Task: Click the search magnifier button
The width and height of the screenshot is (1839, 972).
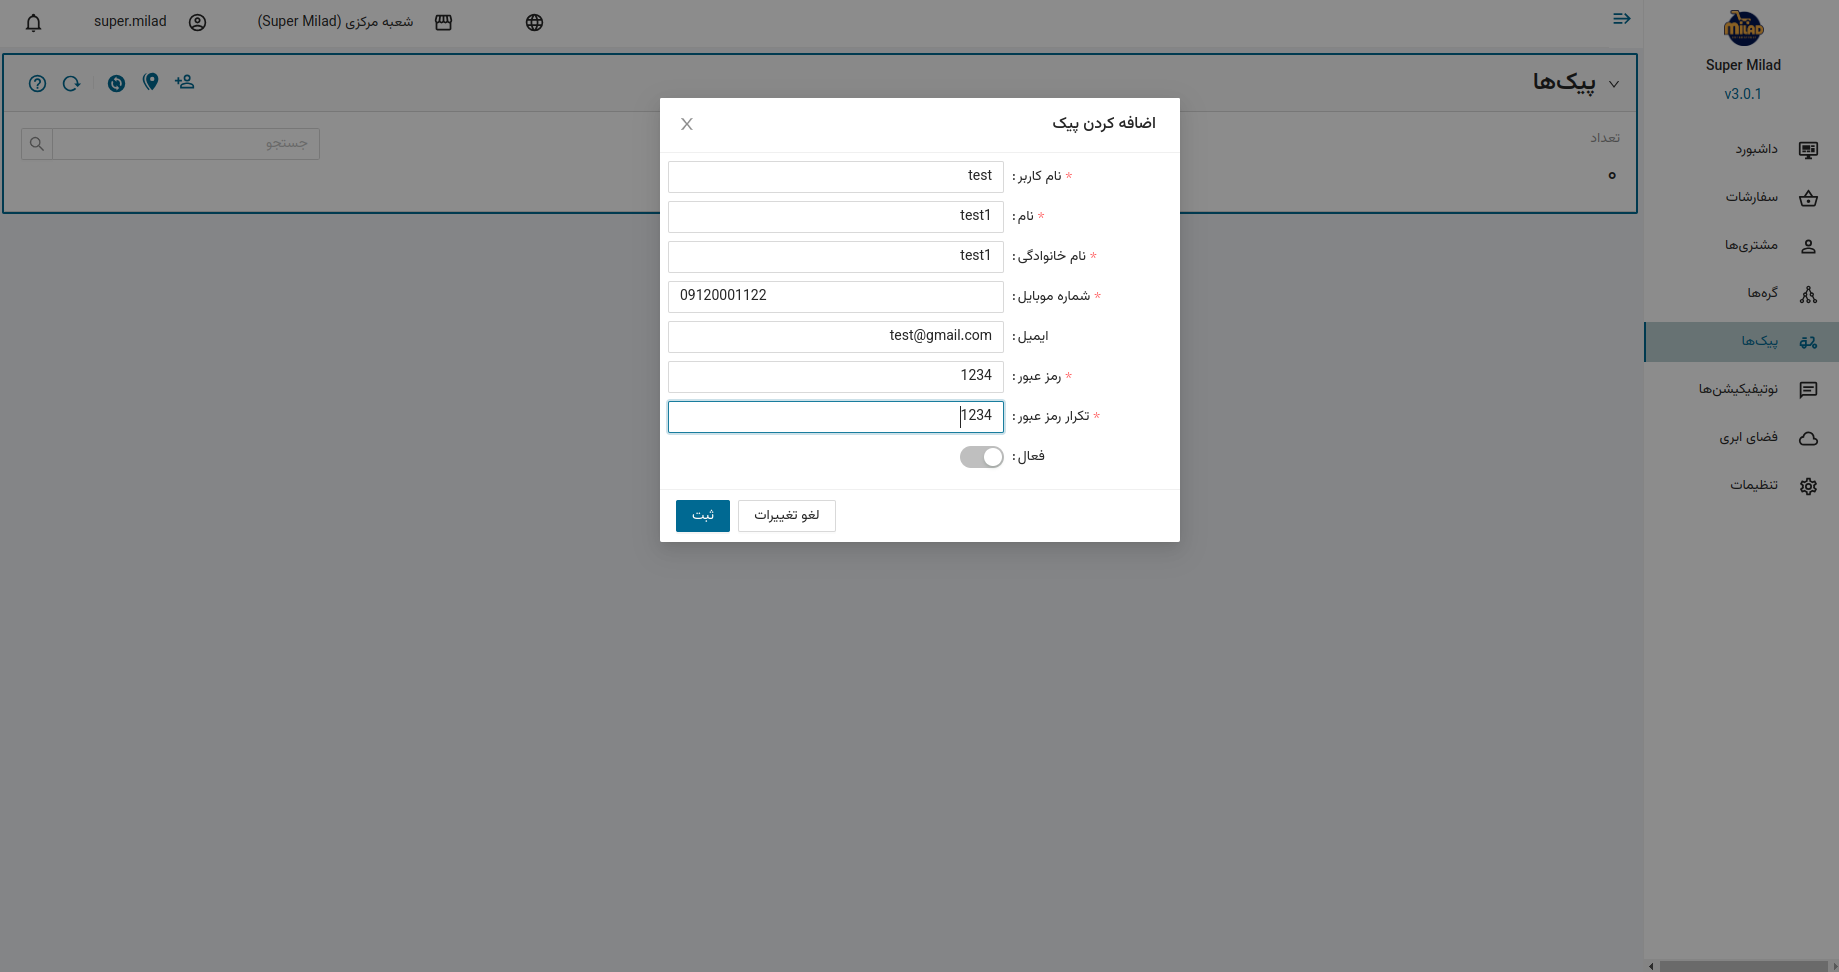Action: click(x=37, y=144)
